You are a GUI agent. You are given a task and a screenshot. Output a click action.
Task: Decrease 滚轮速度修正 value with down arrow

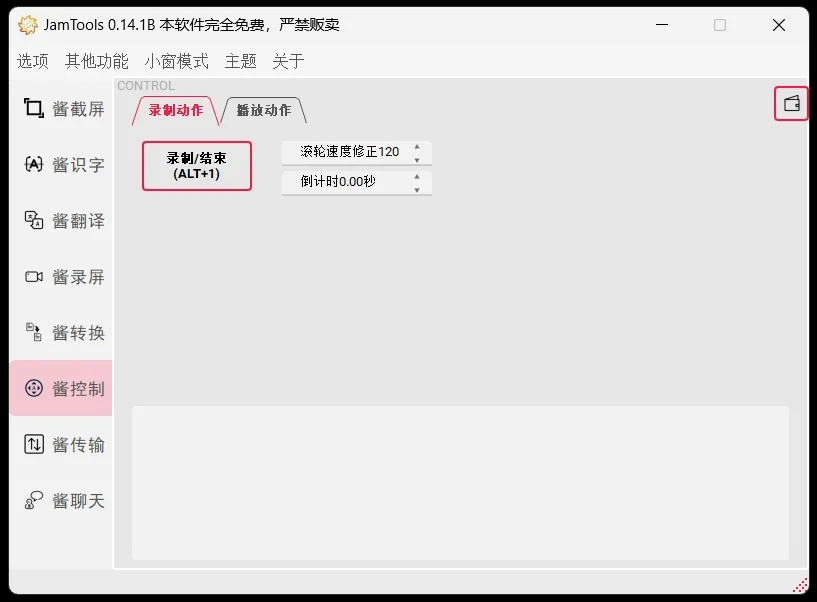coord(417,160)
